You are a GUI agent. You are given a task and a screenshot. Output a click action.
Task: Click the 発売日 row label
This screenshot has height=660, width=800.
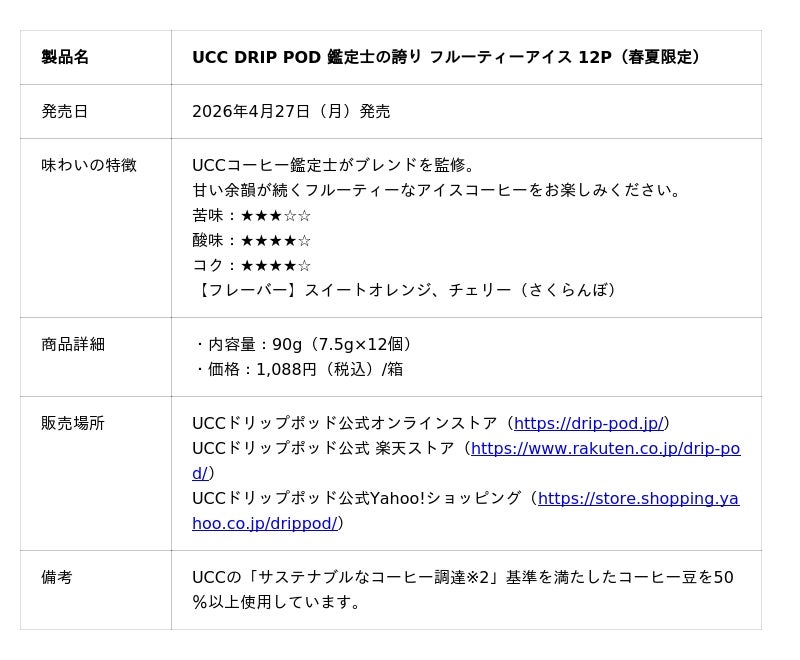point(65,111)
